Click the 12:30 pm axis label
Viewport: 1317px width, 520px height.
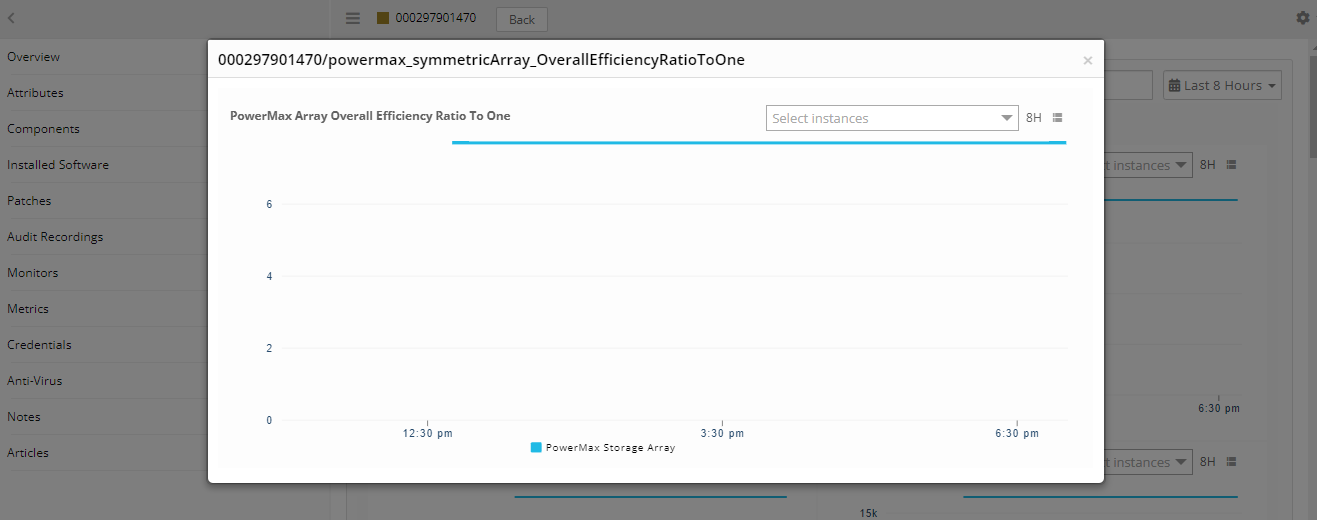click(427, 433)
